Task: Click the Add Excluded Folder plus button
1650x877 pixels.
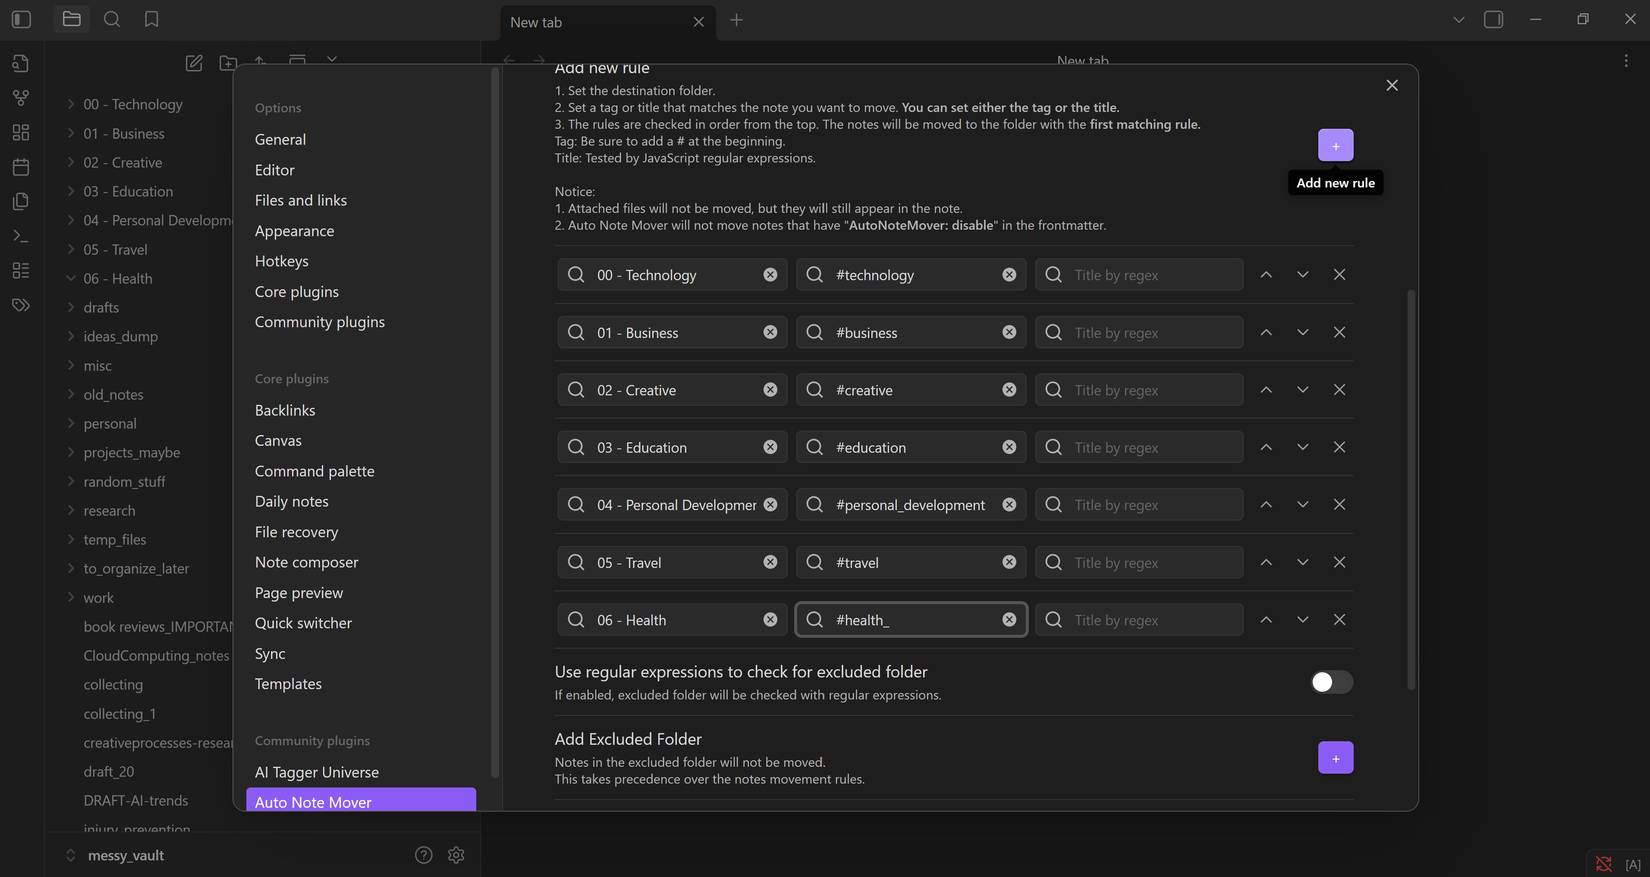Action: 1335,758
